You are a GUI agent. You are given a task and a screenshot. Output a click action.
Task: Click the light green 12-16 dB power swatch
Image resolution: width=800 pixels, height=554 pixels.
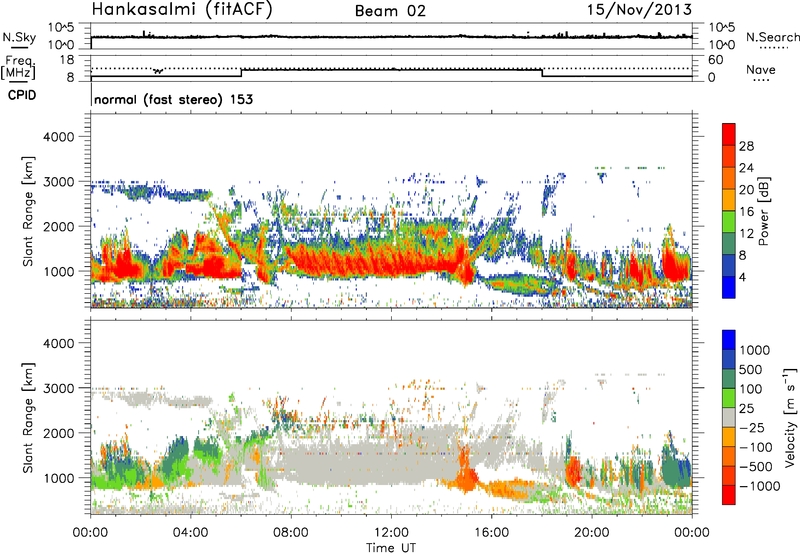click(729, 222)
